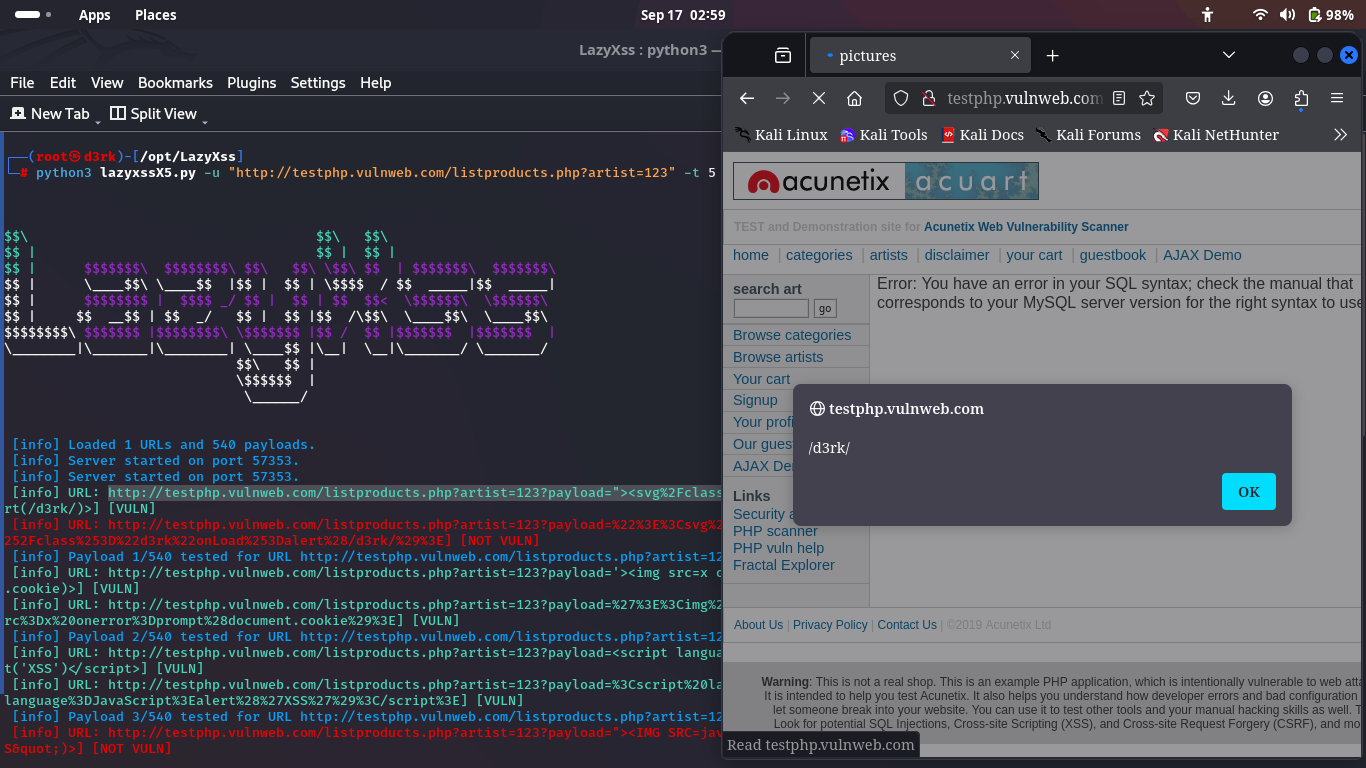Open the Kali Docs bookmark
The width and height of the screenshot is (1366, 768).
click(x=983, y=134)
